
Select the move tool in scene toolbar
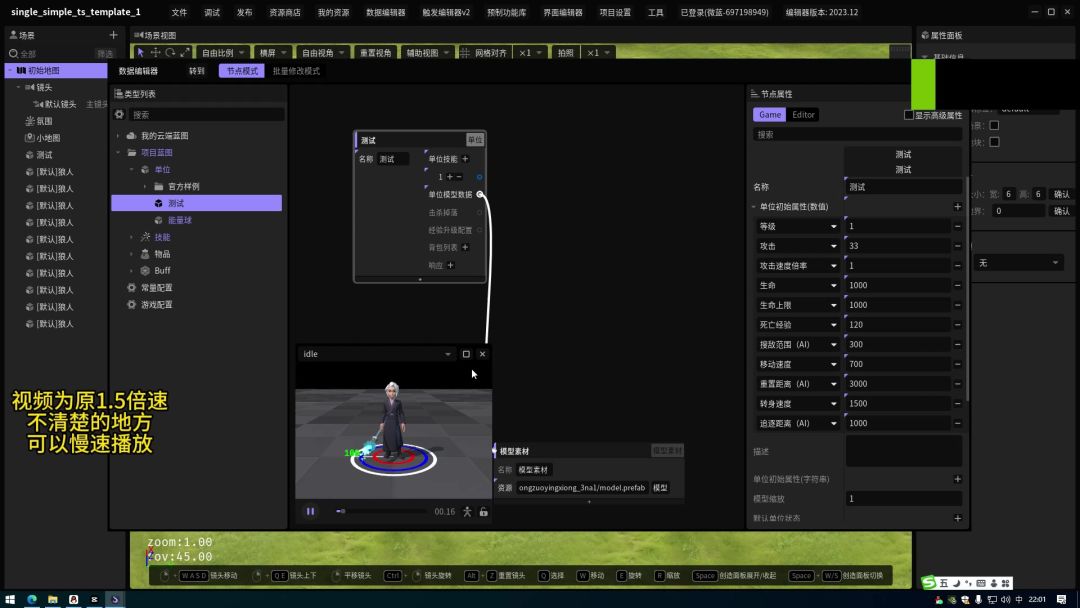(155, 52)
